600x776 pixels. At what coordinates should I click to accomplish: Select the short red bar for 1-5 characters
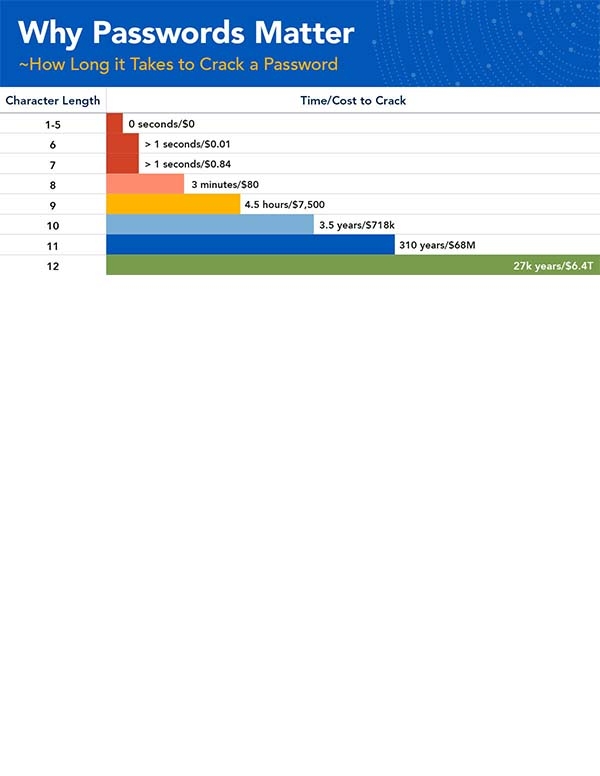(114, 124)
